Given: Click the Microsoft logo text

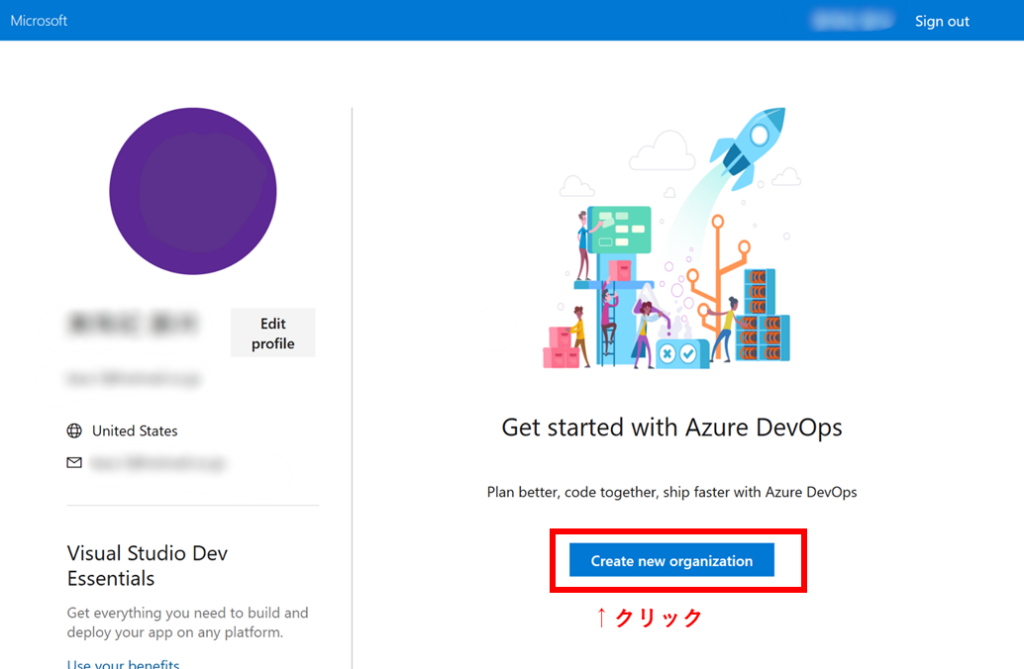Looking at the screenshot, I should 39,20.
